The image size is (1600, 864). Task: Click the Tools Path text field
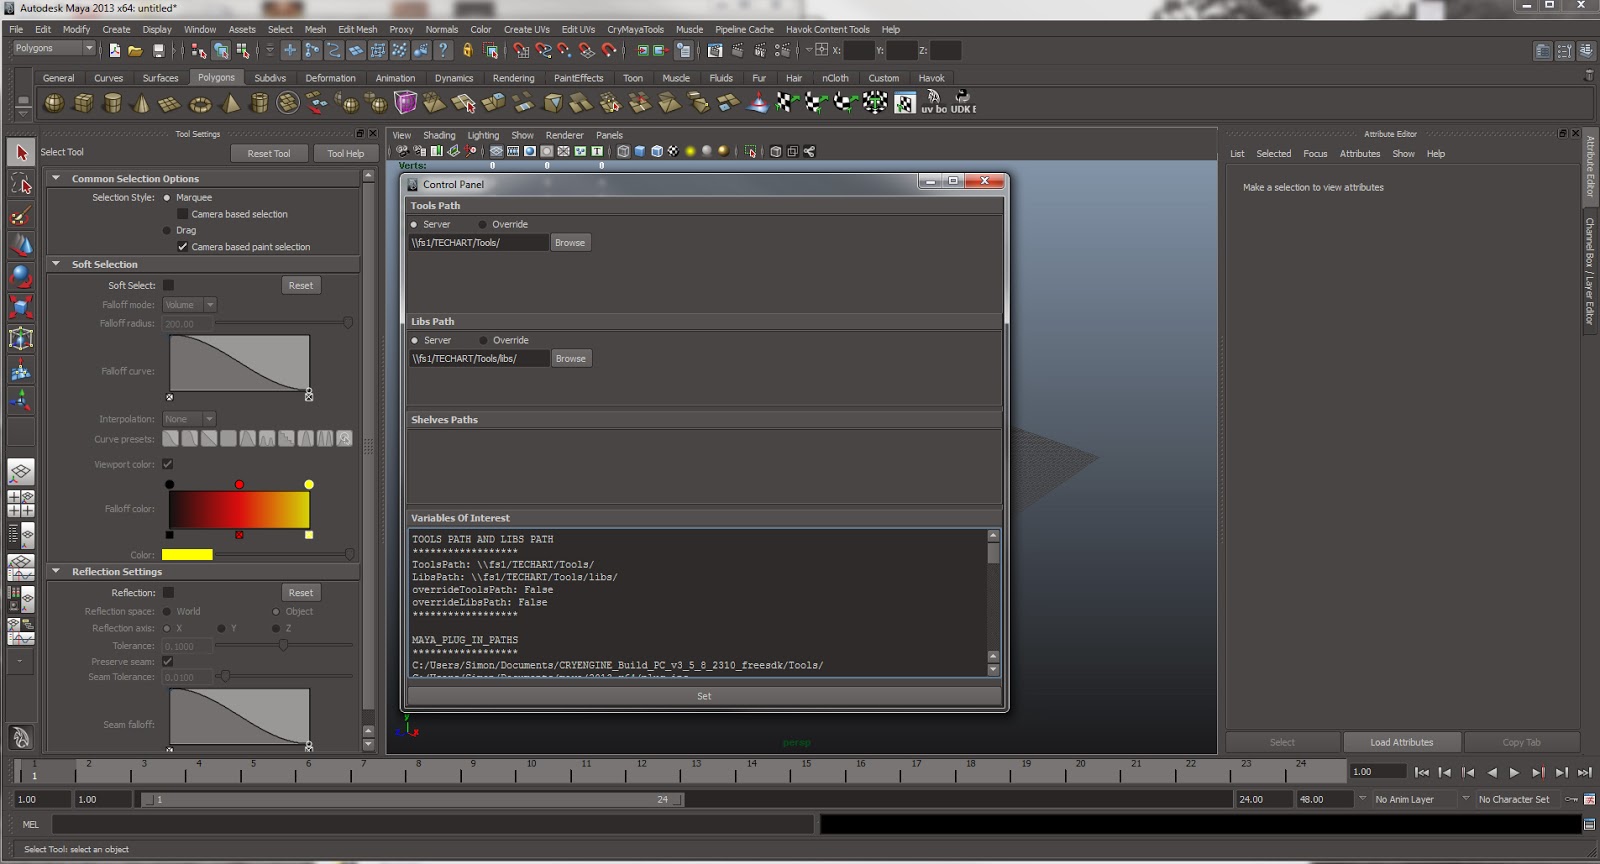click(478, 243)
